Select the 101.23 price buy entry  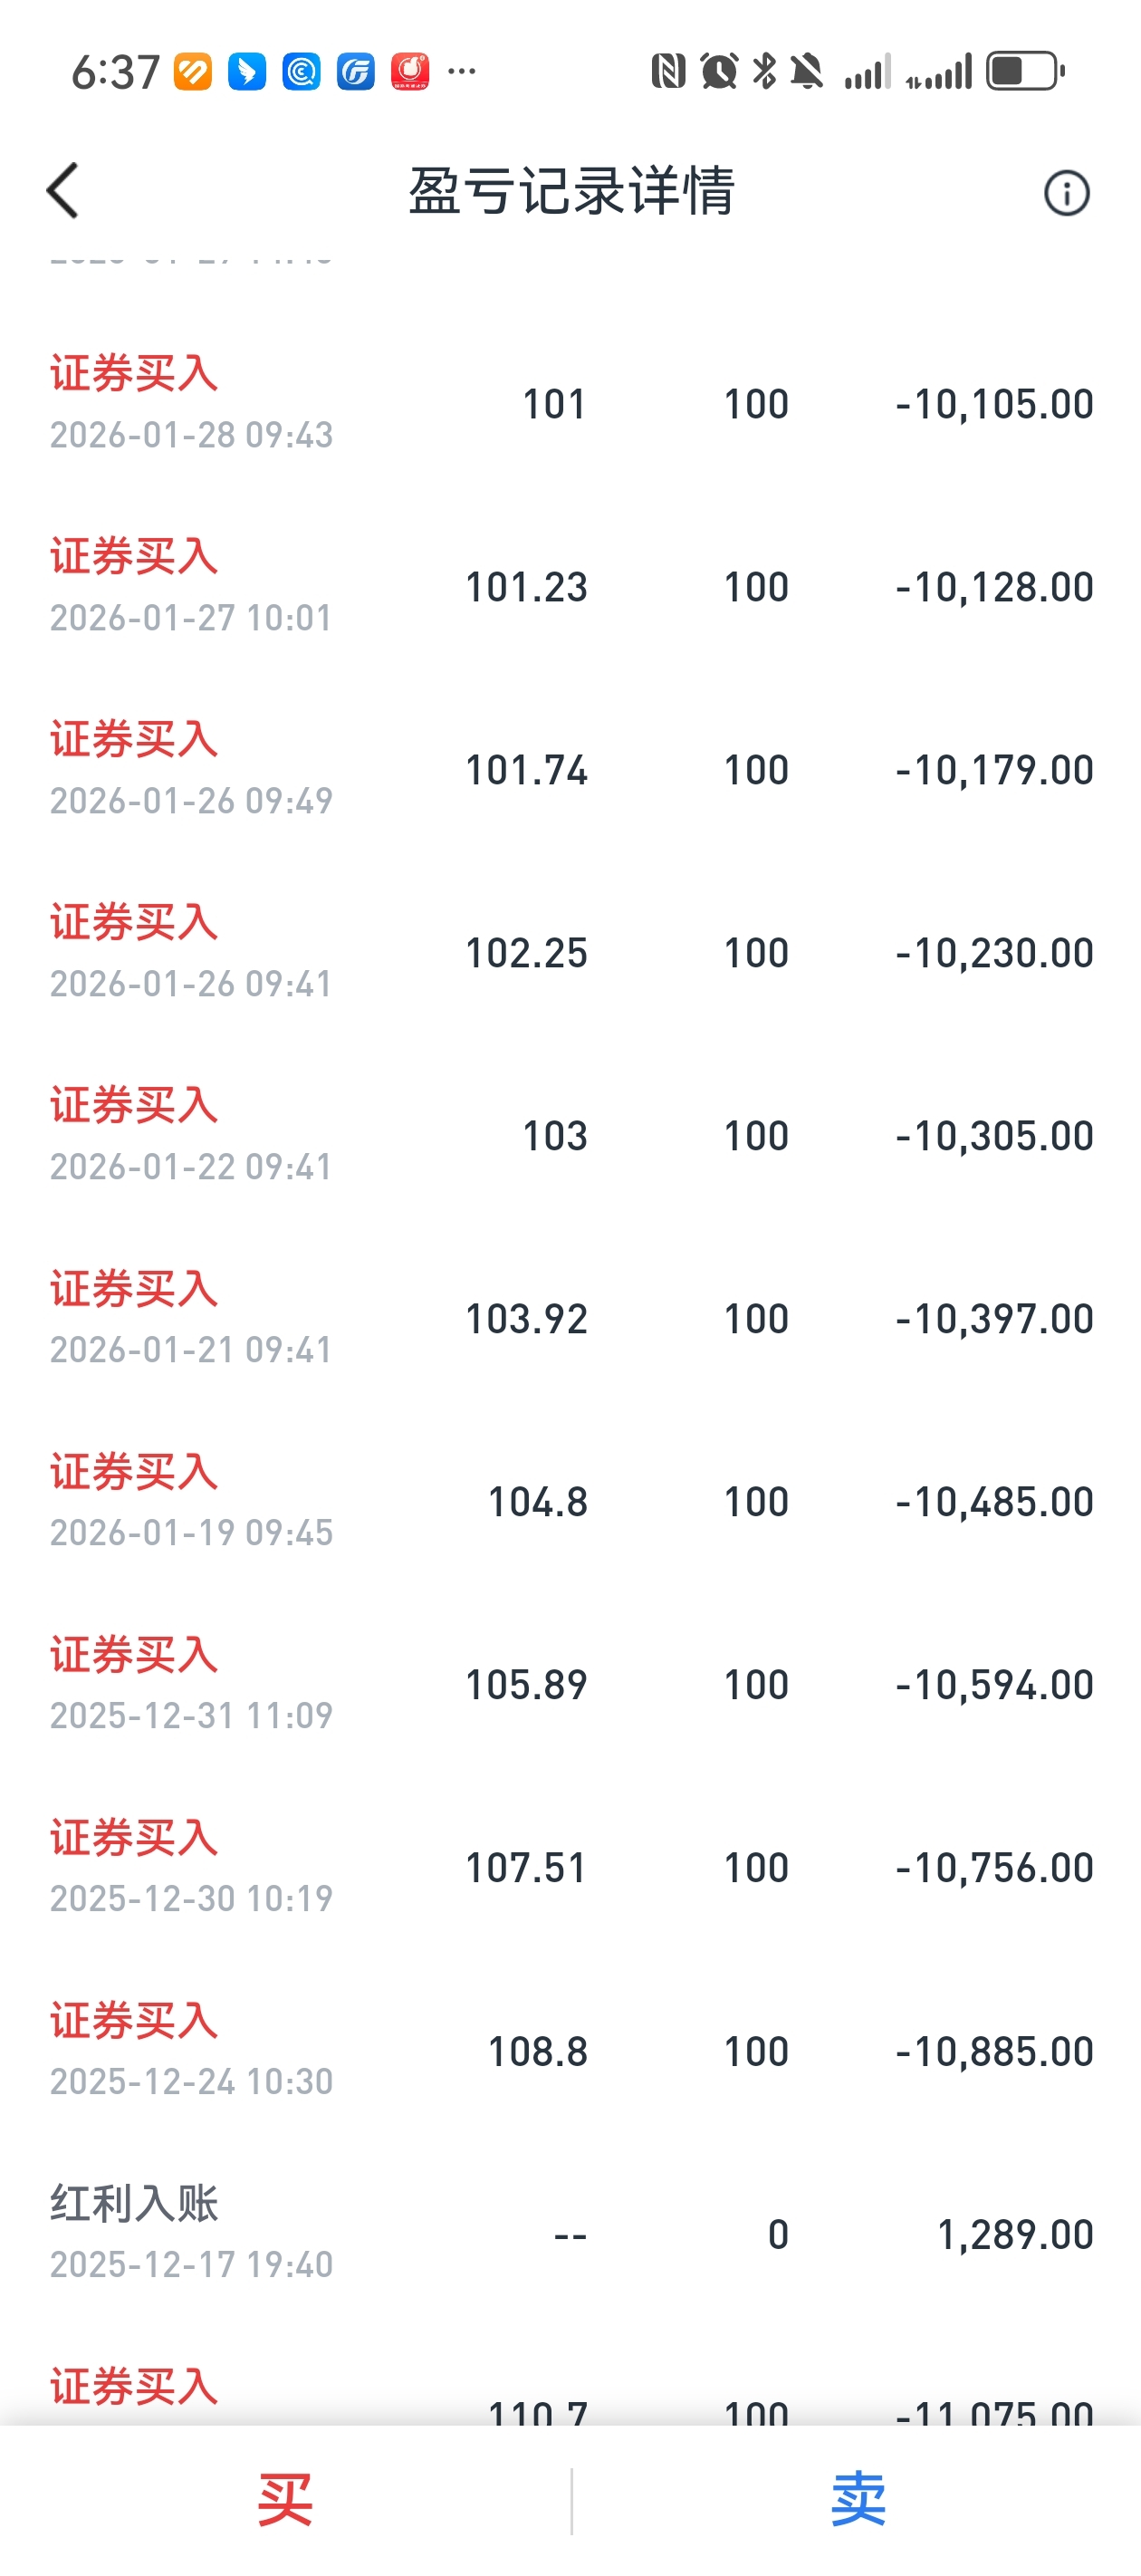[570, 587]
